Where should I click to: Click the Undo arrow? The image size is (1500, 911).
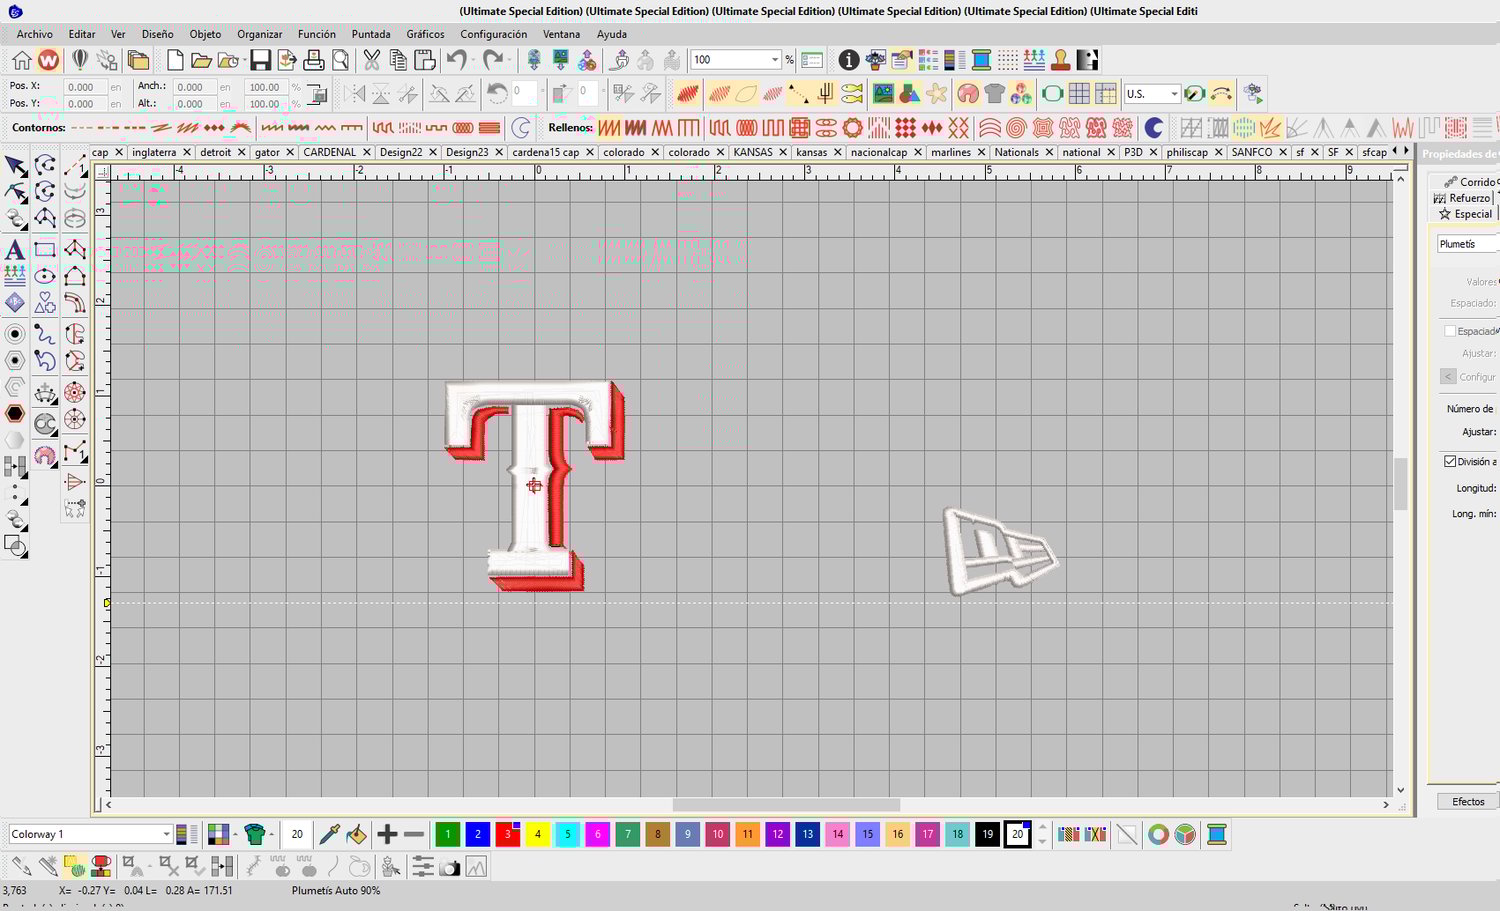[456, 60]
